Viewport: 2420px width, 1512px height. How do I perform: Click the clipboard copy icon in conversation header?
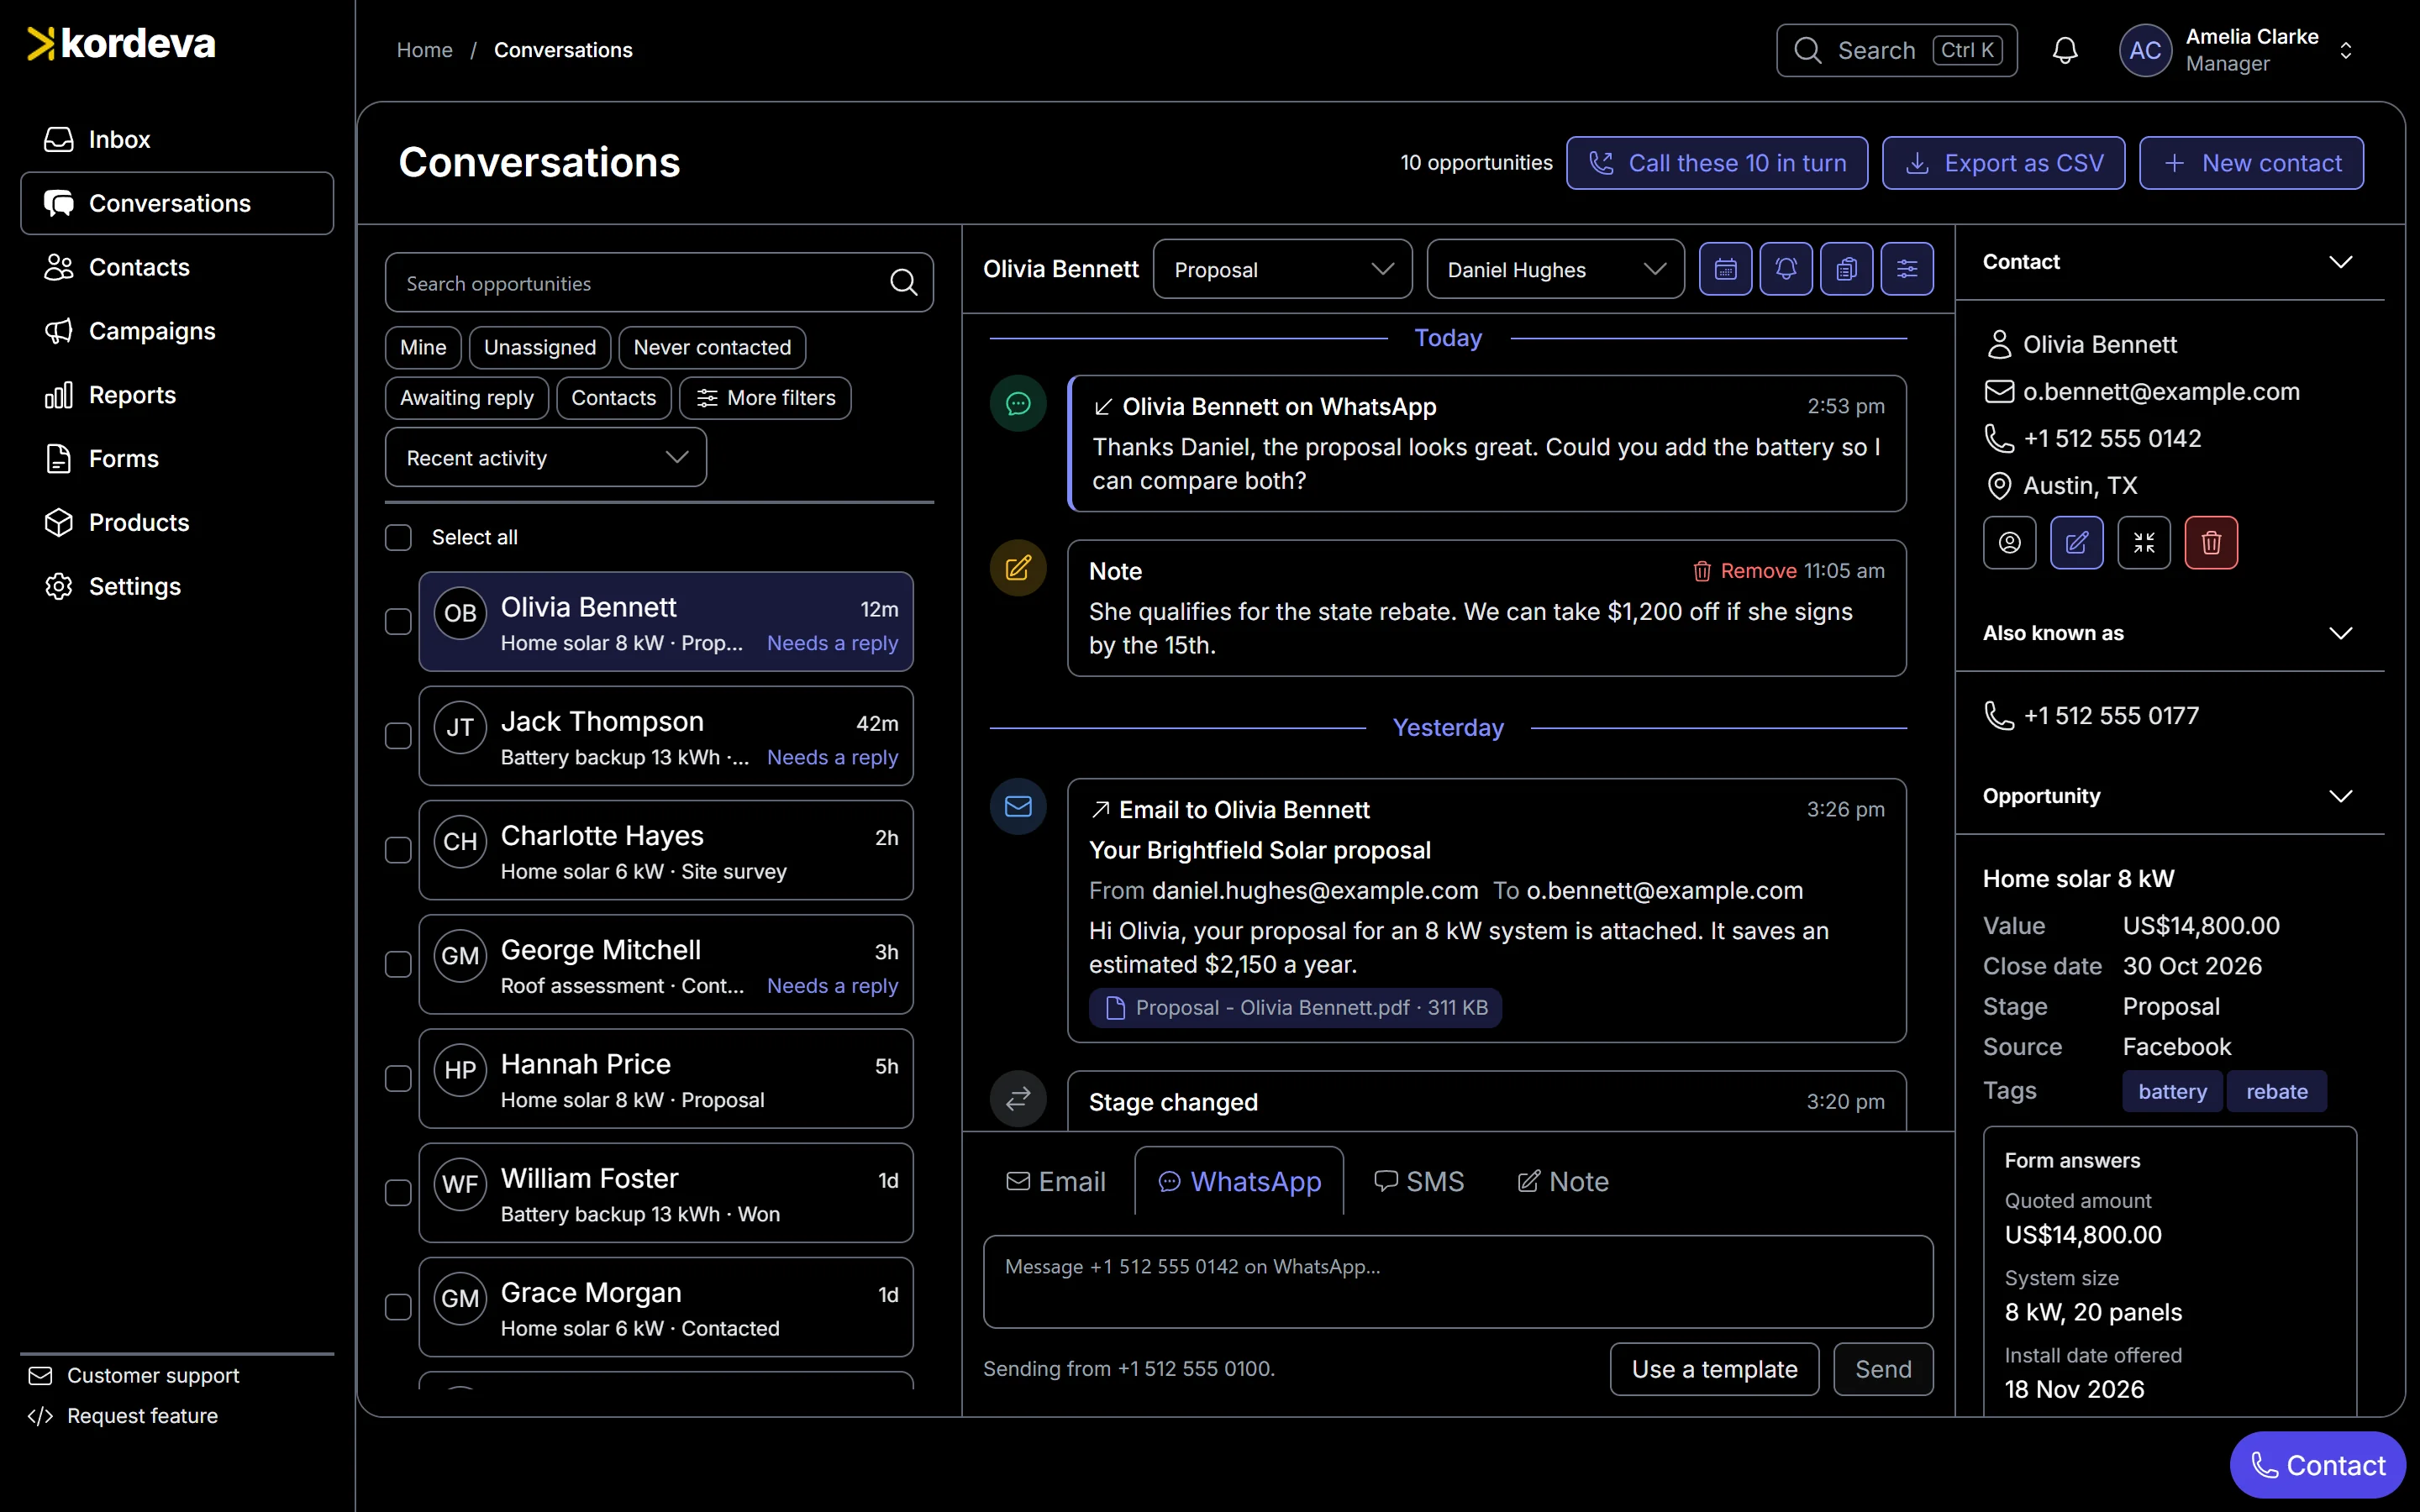[x=1846, y=269]
